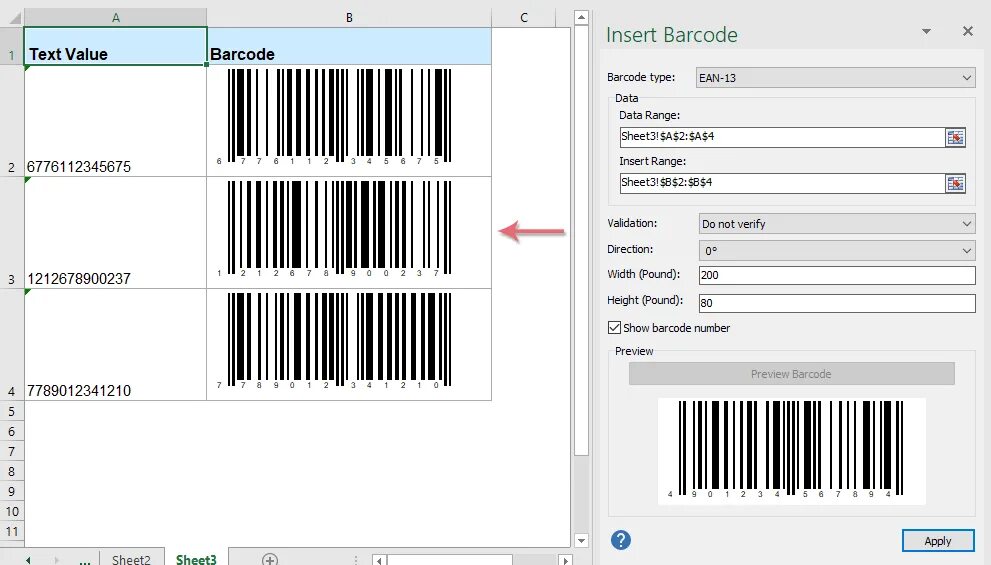Screen dimensions: 991x565
Task: Click the Preview Barcode button
Action: 791,374
